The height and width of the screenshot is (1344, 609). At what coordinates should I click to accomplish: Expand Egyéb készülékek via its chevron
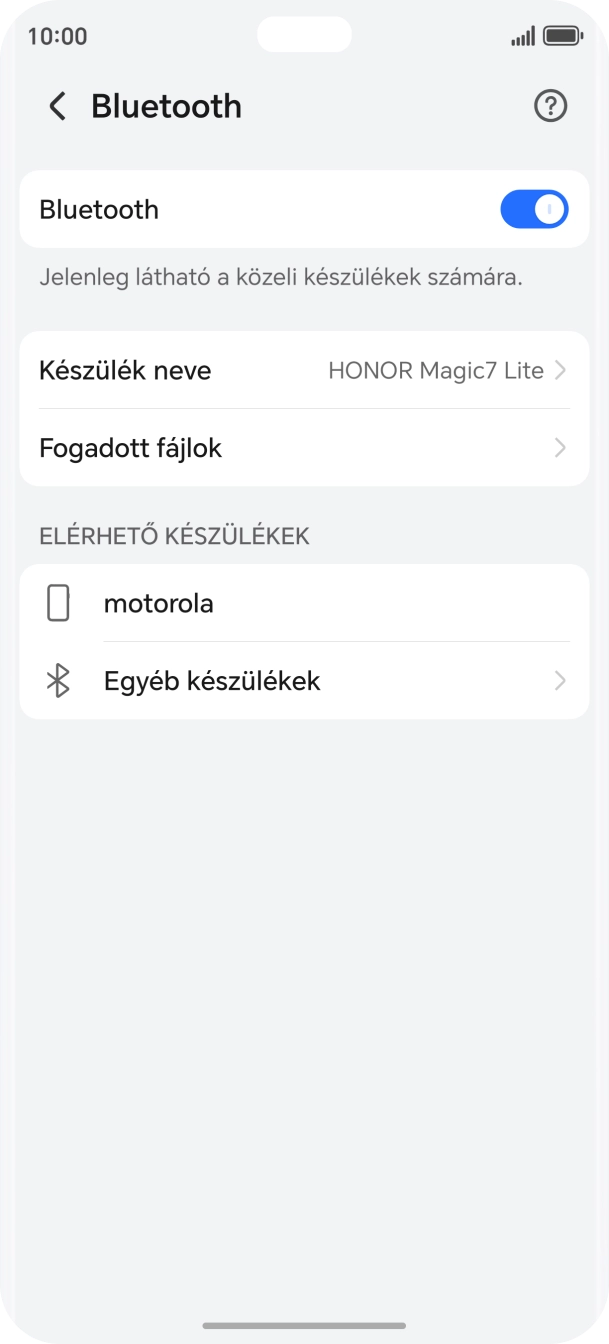(559, 681)
